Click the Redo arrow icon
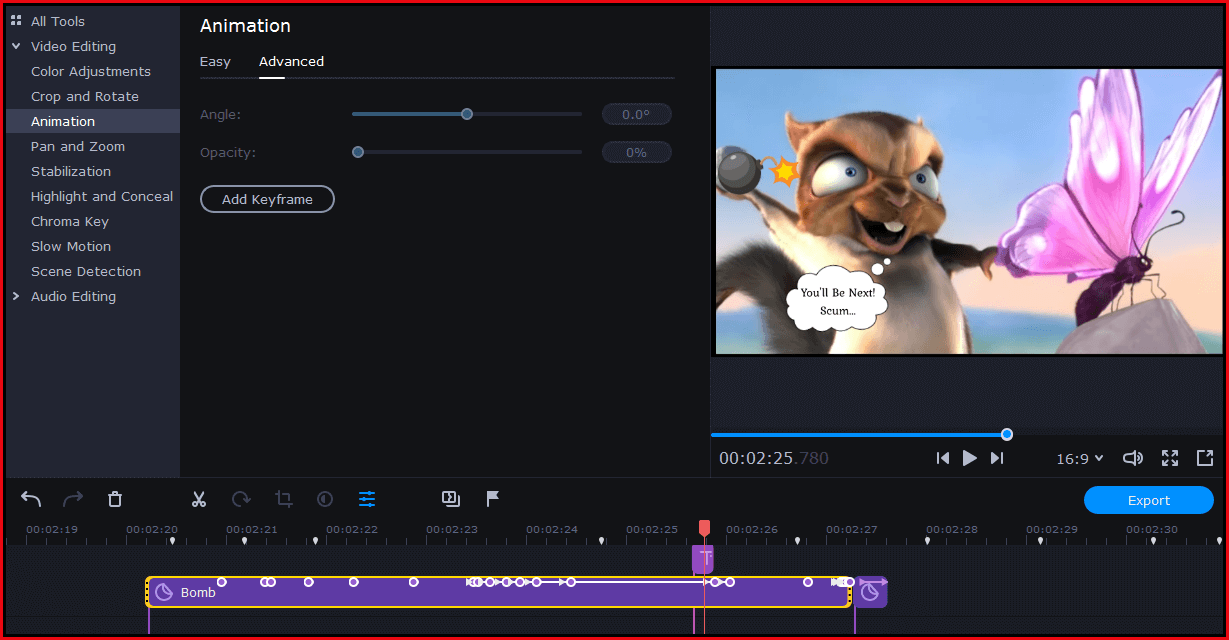This screenshot has height=640, width=1229. pyautogui.click(x=73, y=498)
